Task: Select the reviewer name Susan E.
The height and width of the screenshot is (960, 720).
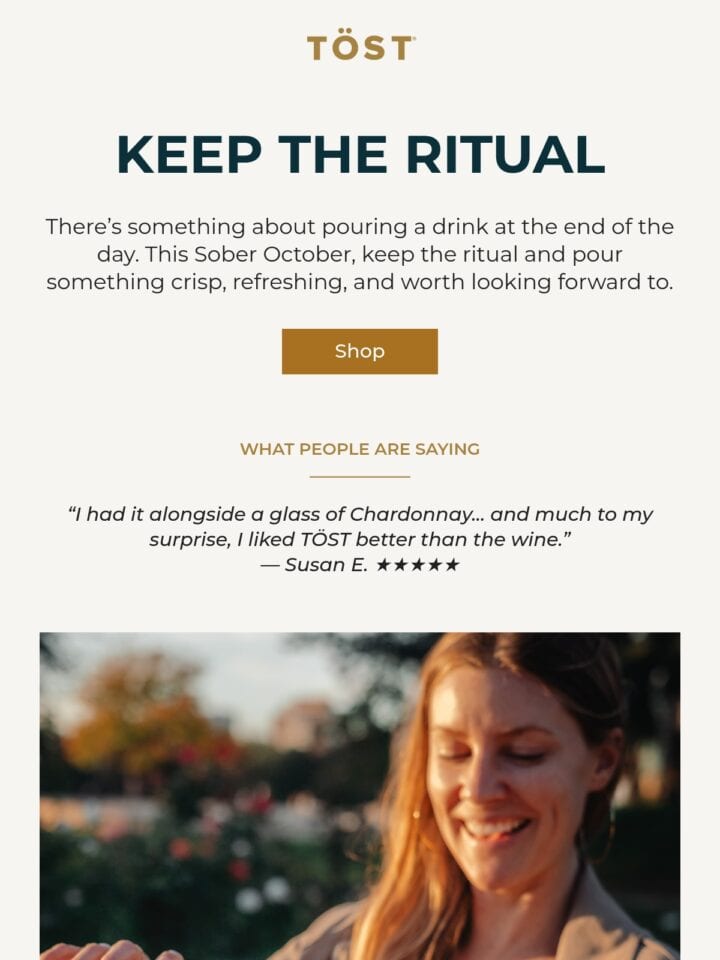Action: 326,564
